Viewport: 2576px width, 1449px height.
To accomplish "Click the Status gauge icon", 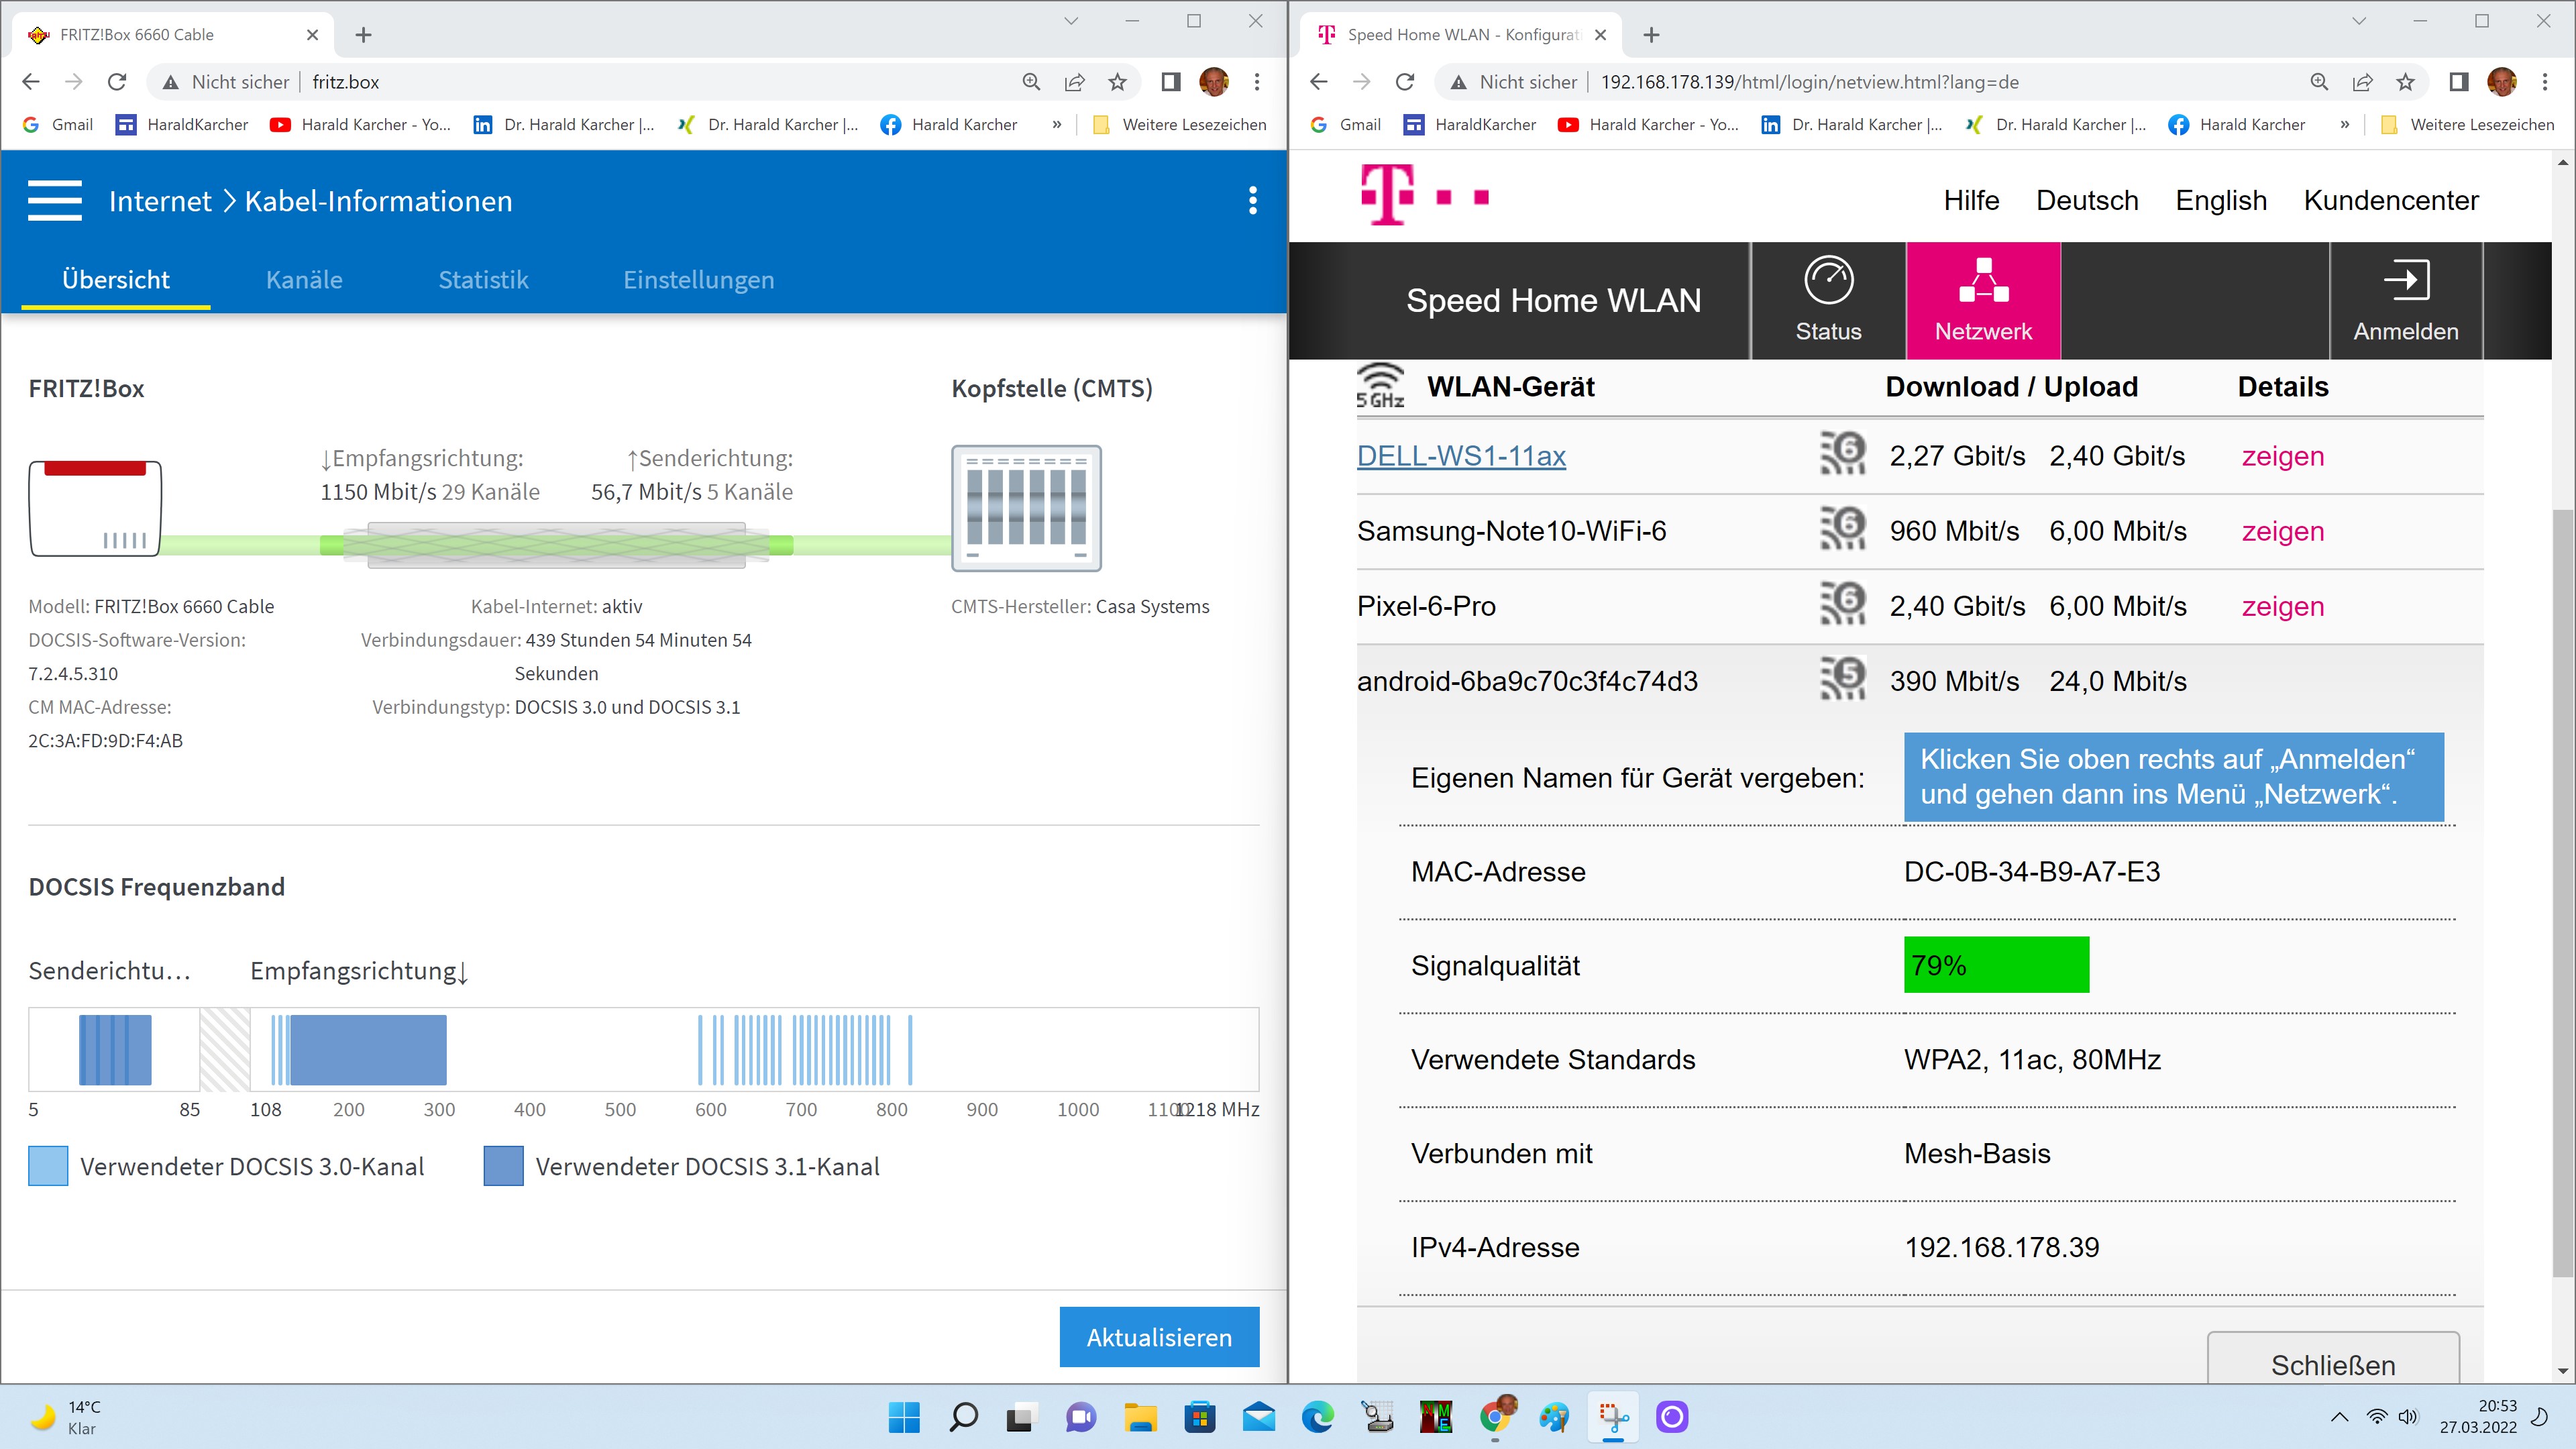I will coord(1828,281).
